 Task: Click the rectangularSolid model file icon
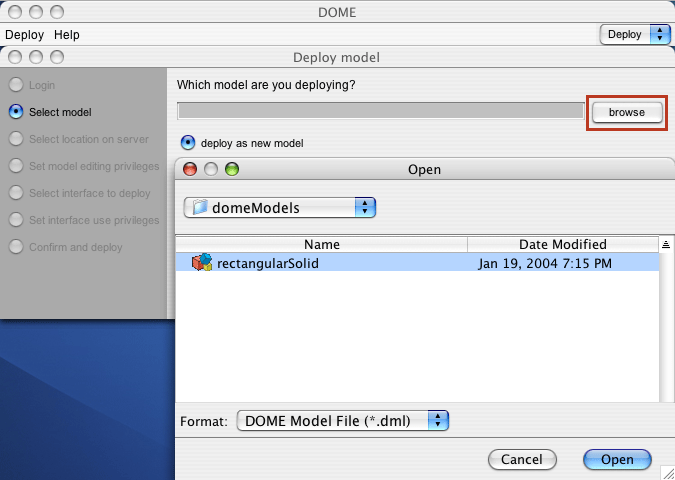click(x=202, y=262)
